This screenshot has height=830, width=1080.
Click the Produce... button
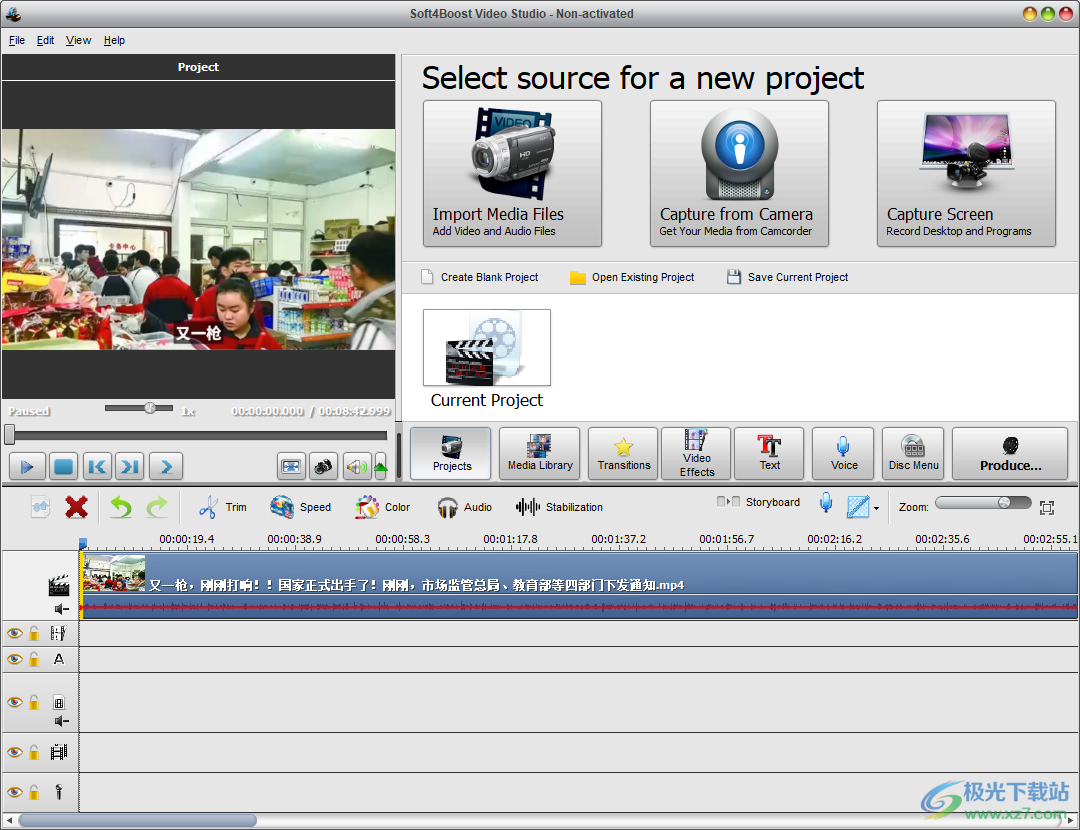pos(1010,453)
